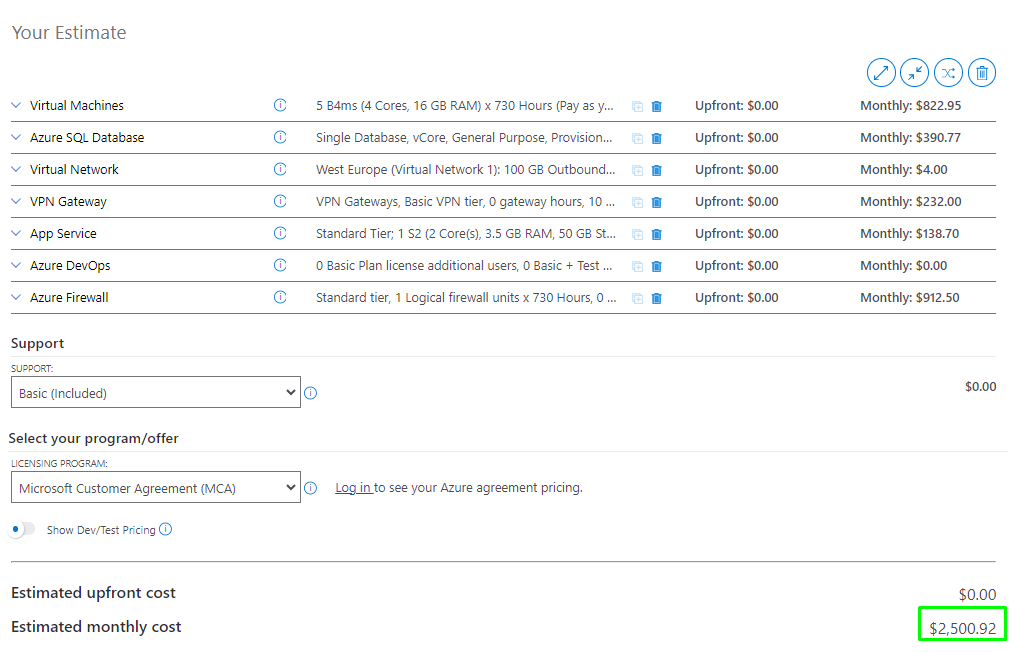Open info icon next to Show Dev/Test Pricing
Viewport: 1012px width, 652px height.
tap(166, 529)
